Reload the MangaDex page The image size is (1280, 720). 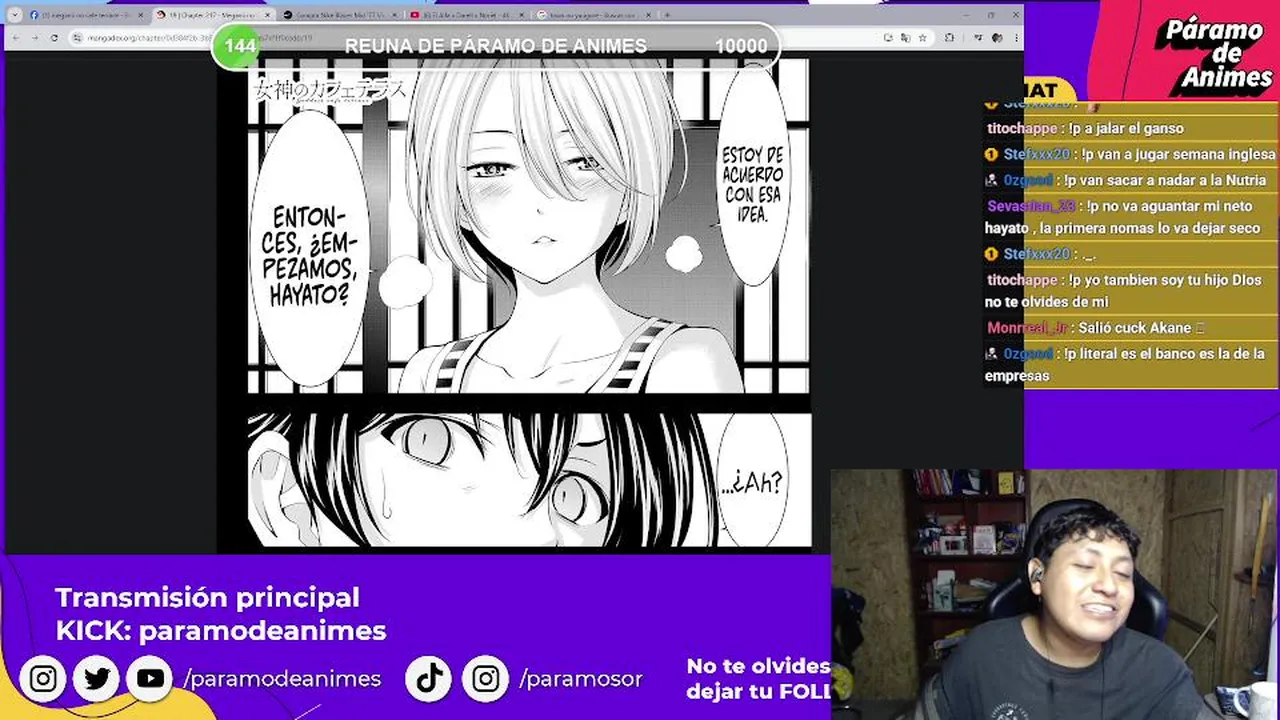click(x=54, y=38)
